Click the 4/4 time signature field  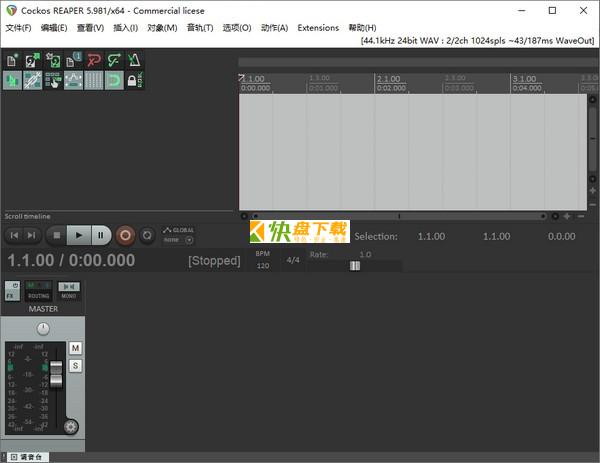coord(293,260)
